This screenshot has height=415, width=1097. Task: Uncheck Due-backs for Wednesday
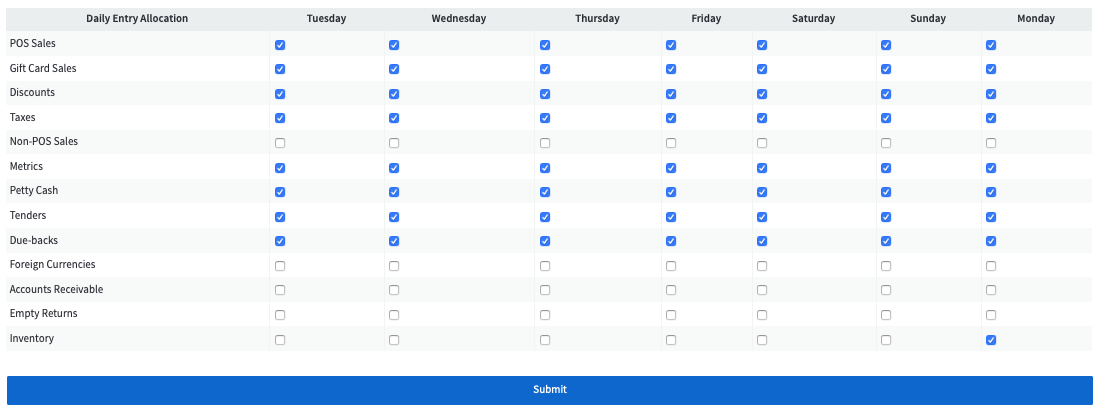(x=394, y=241)
